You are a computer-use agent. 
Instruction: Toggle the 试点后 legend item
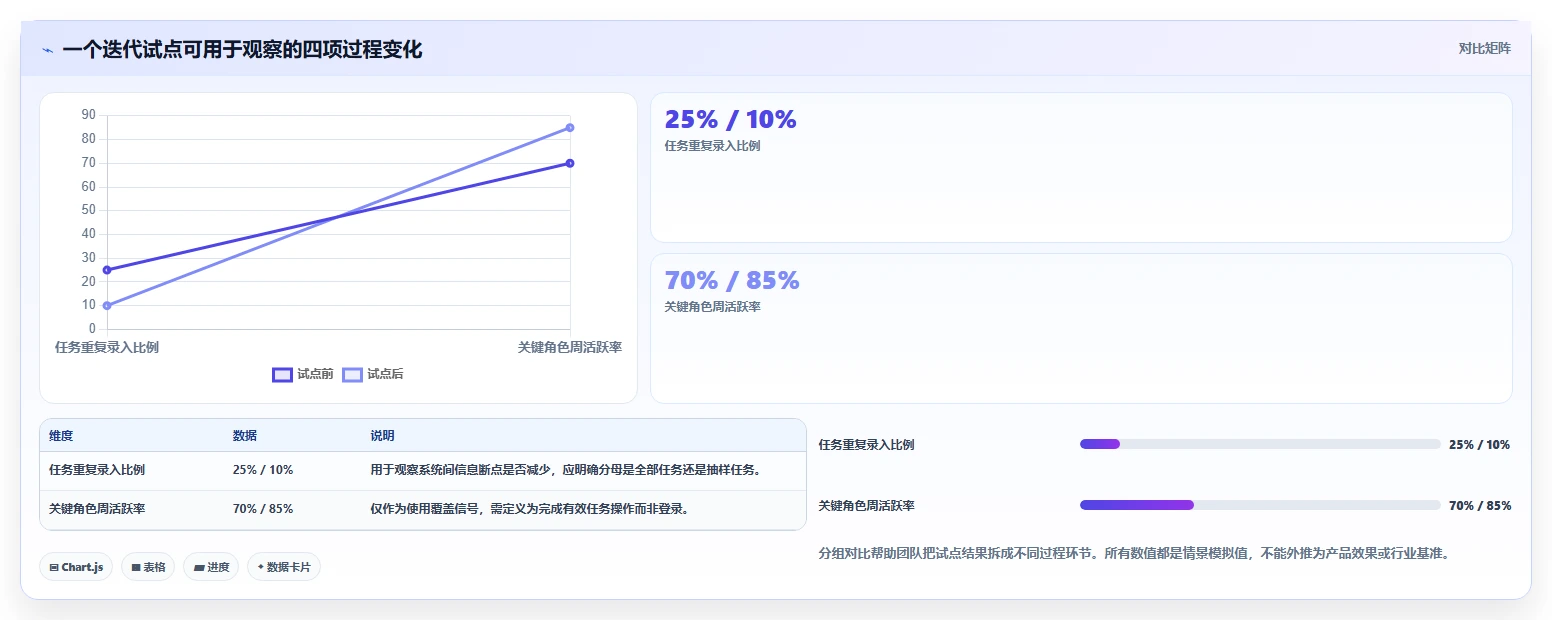coord(373,374)
